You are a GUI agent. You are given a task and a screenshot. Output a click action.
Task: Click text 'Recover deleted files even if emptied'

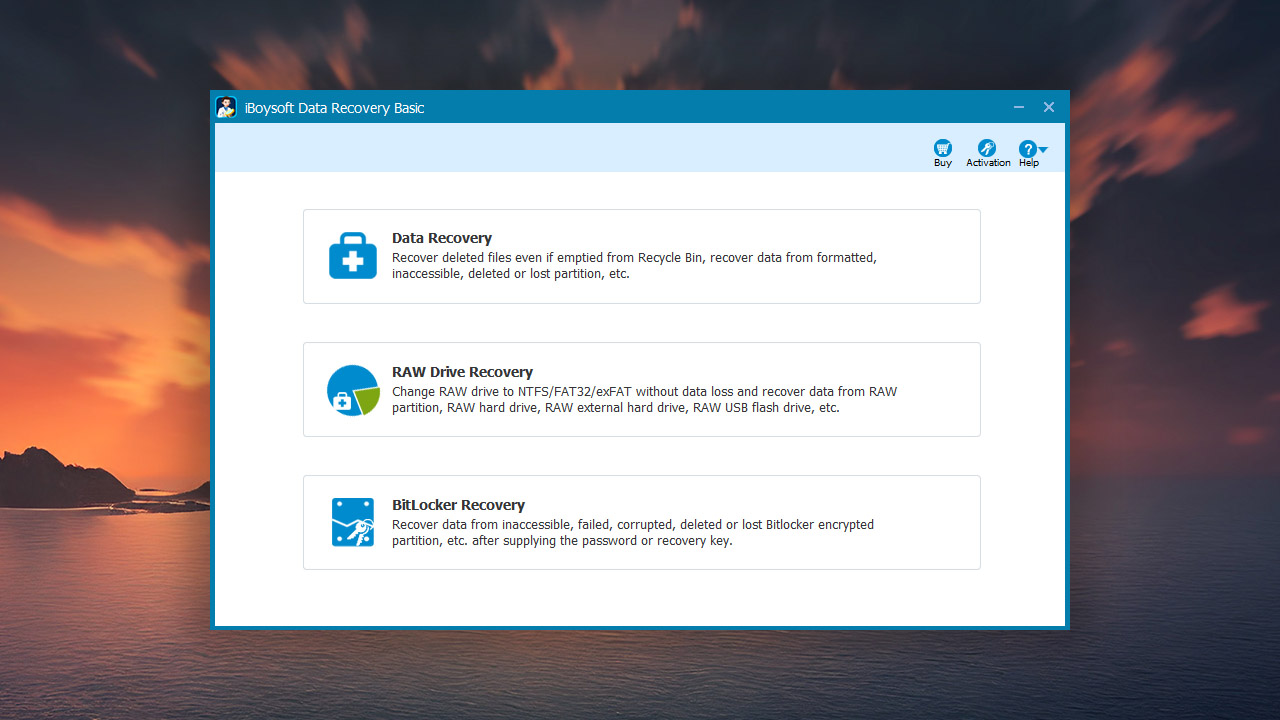point(491,258)
